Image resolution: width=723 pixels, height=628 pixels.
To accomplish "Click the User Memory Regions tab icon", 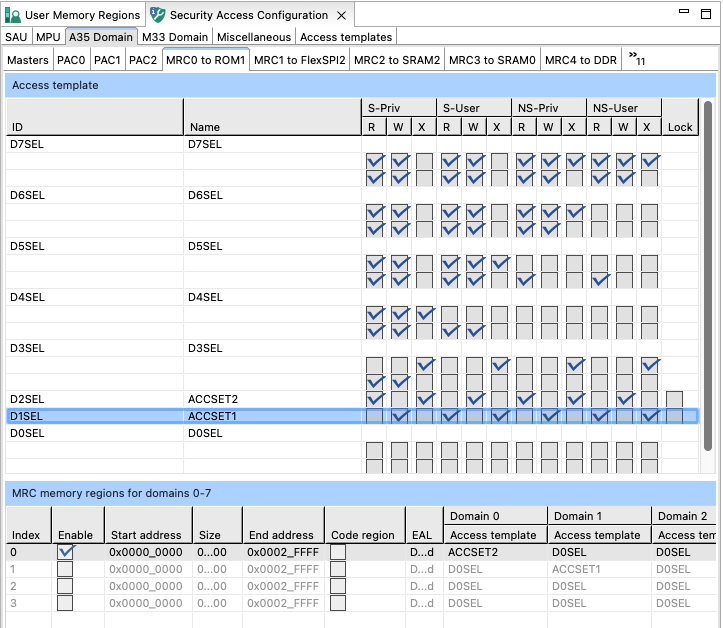I will point(13,15).
